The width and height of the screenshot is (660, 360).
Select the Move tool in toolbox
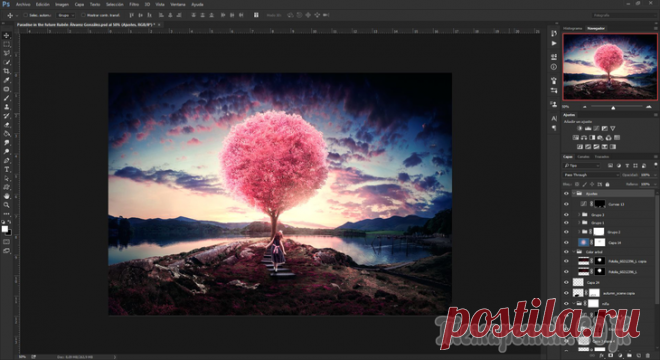[x=6, y=35]
